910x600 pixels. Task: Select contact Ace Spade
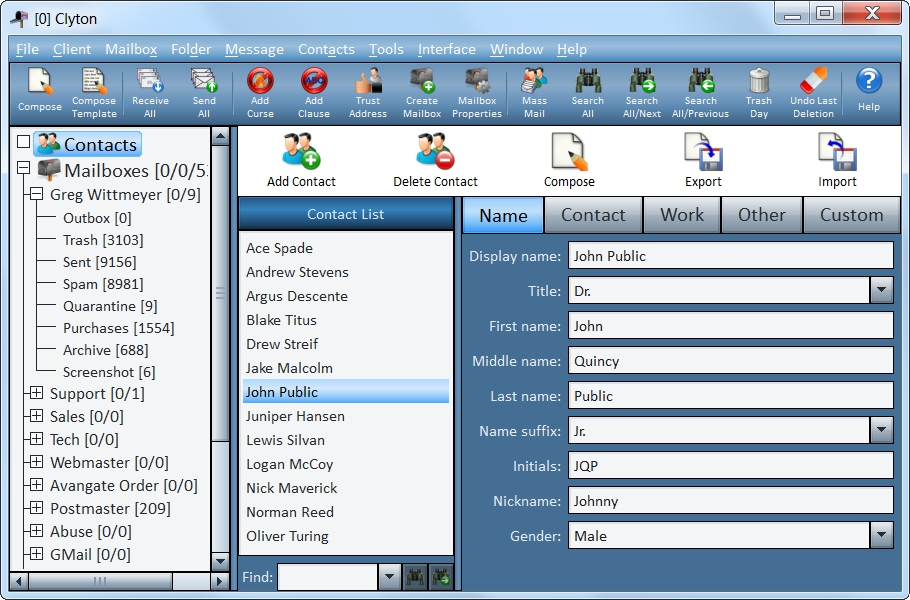(x=346, y=248)
